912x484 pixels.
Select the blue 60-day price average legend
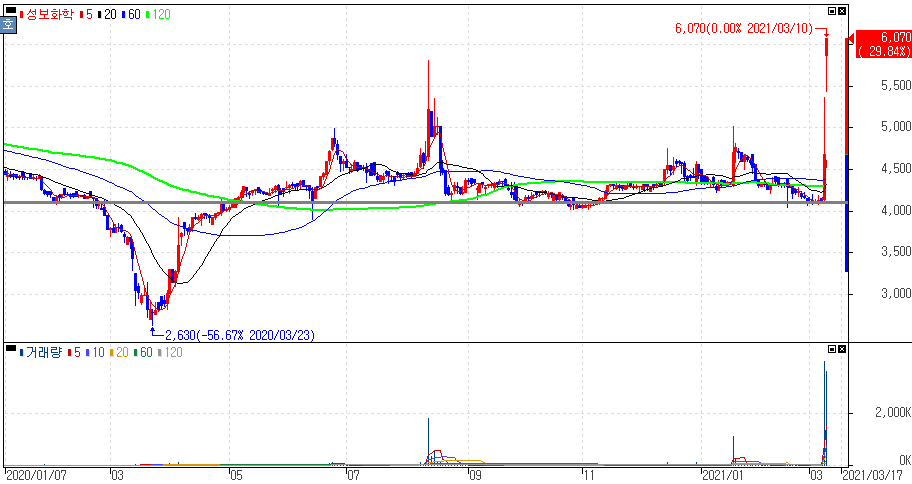pyautogui.click(x=131, y=15)
